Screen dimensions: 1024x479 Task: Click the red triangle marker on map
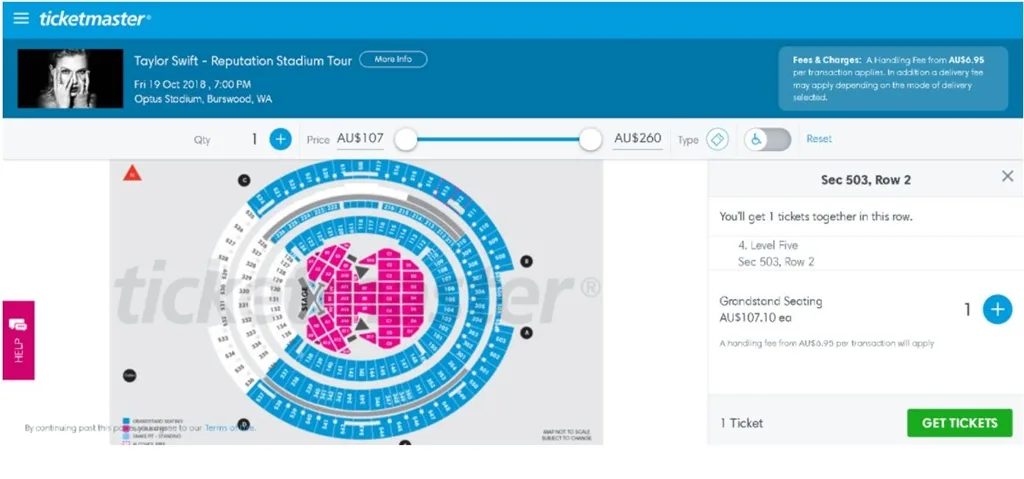click(132, 173)
